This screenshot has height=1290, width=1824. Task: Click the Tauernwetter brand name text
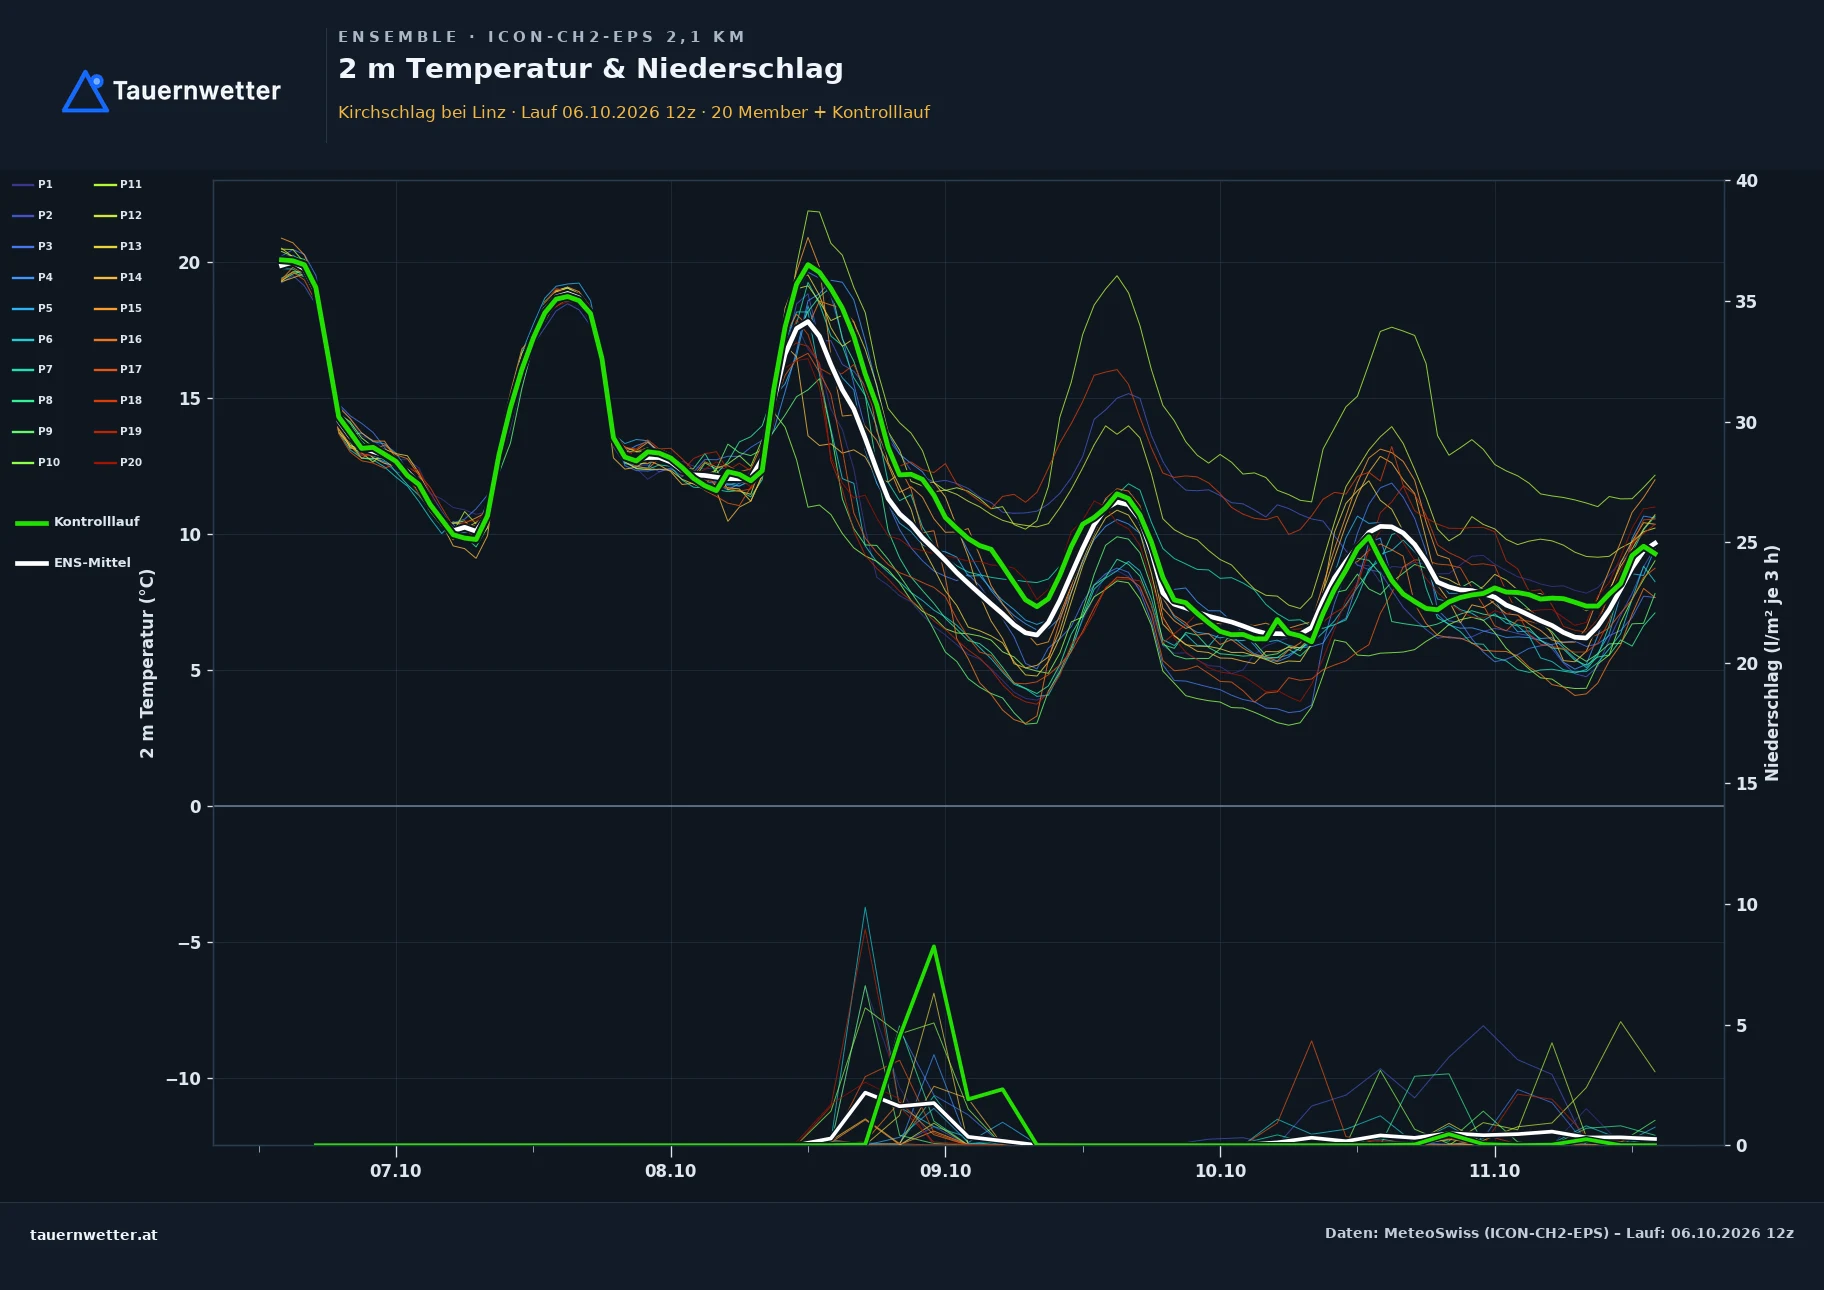click(x=197, y=91)
